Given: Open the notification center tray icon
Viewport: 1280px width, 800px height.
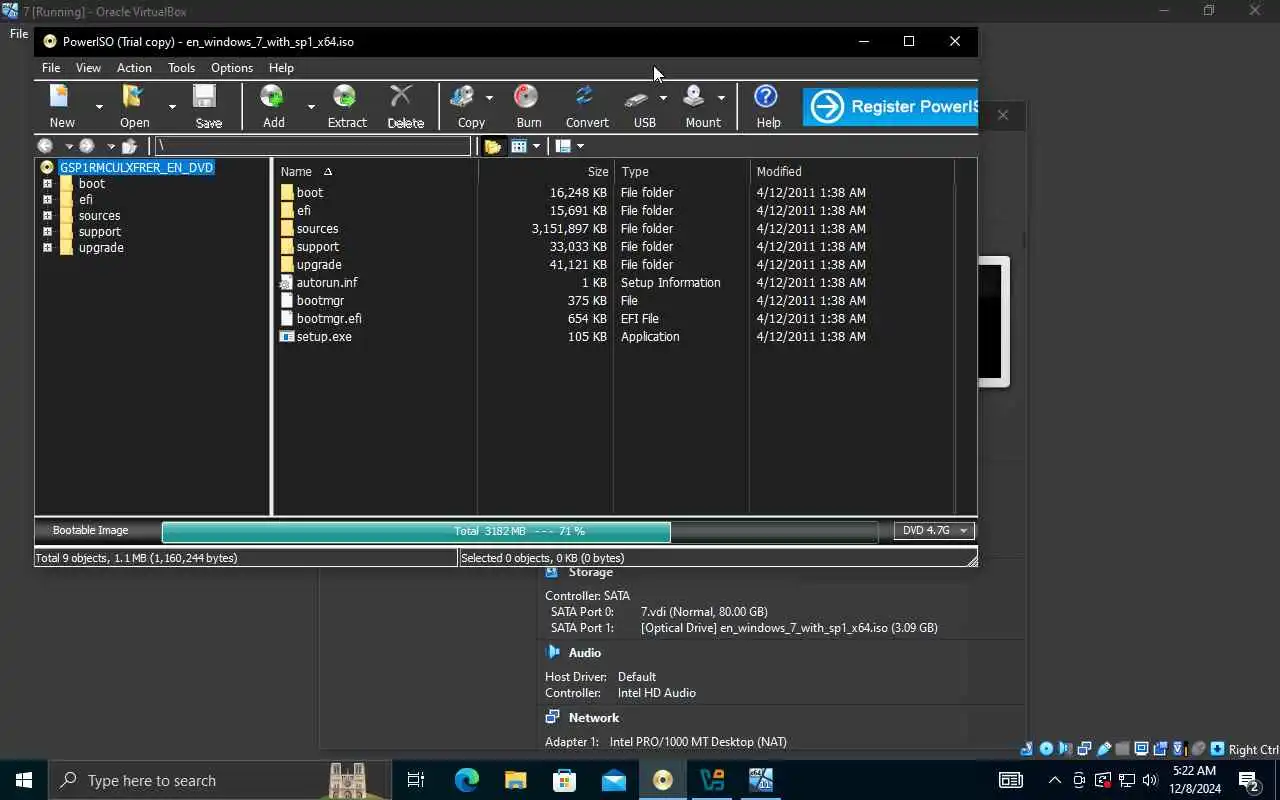Looking at the screenshot, I should point(1248,780).
